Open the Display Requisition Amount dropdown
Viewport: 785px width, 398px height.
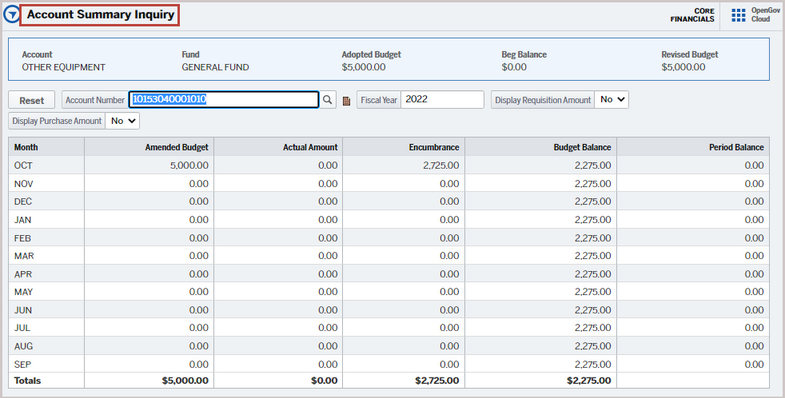point(611,99)
